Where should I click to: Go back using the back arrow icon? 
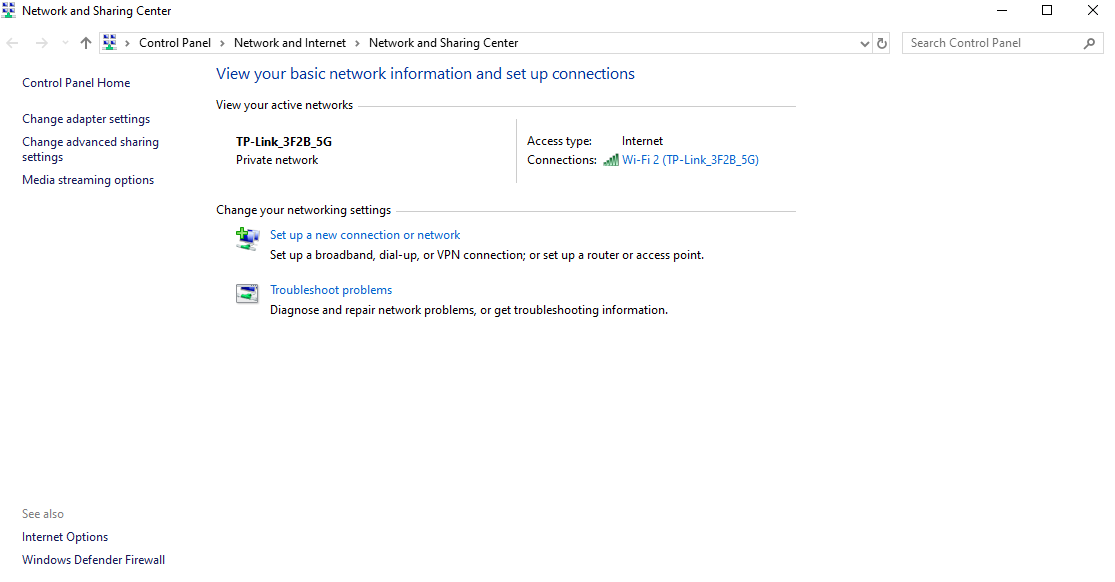pos(12,43)
